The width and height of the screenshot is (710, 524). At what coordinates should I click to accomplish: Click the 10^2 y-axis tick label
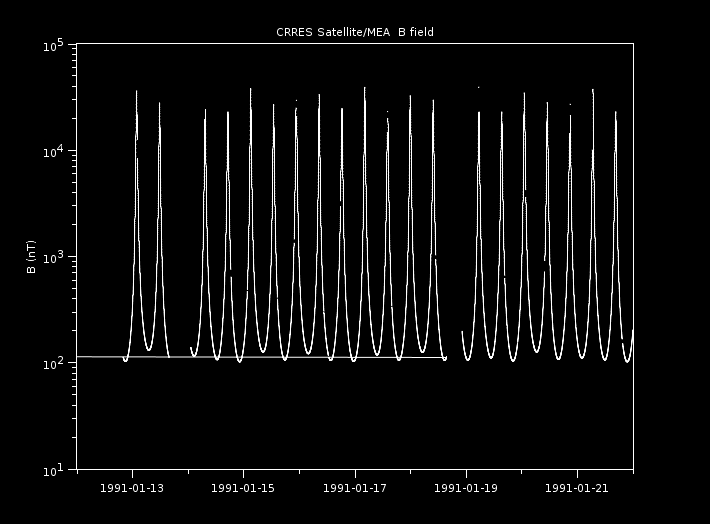pos(54,362)
